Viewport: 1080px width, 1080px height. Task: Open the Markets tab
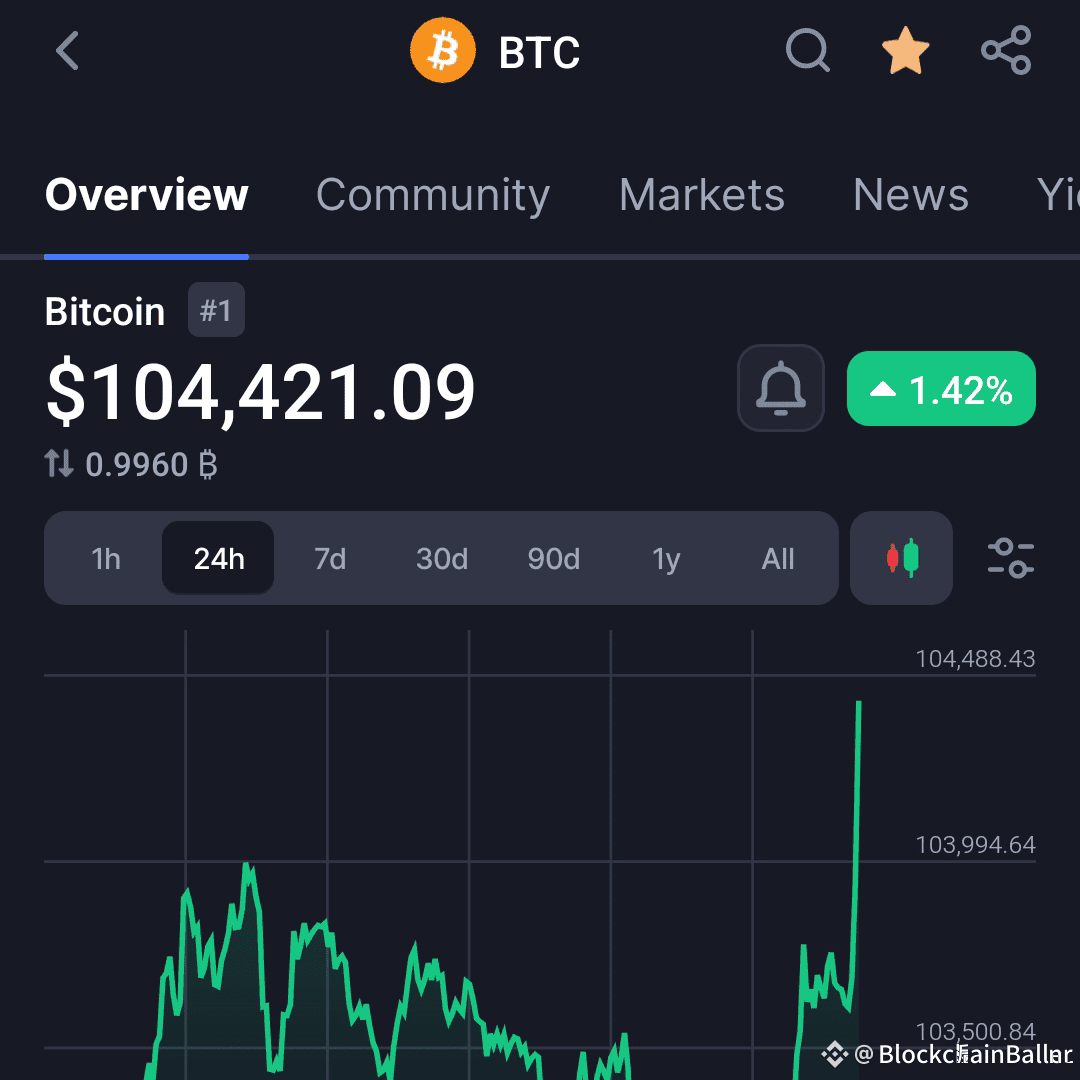(701, 195)
